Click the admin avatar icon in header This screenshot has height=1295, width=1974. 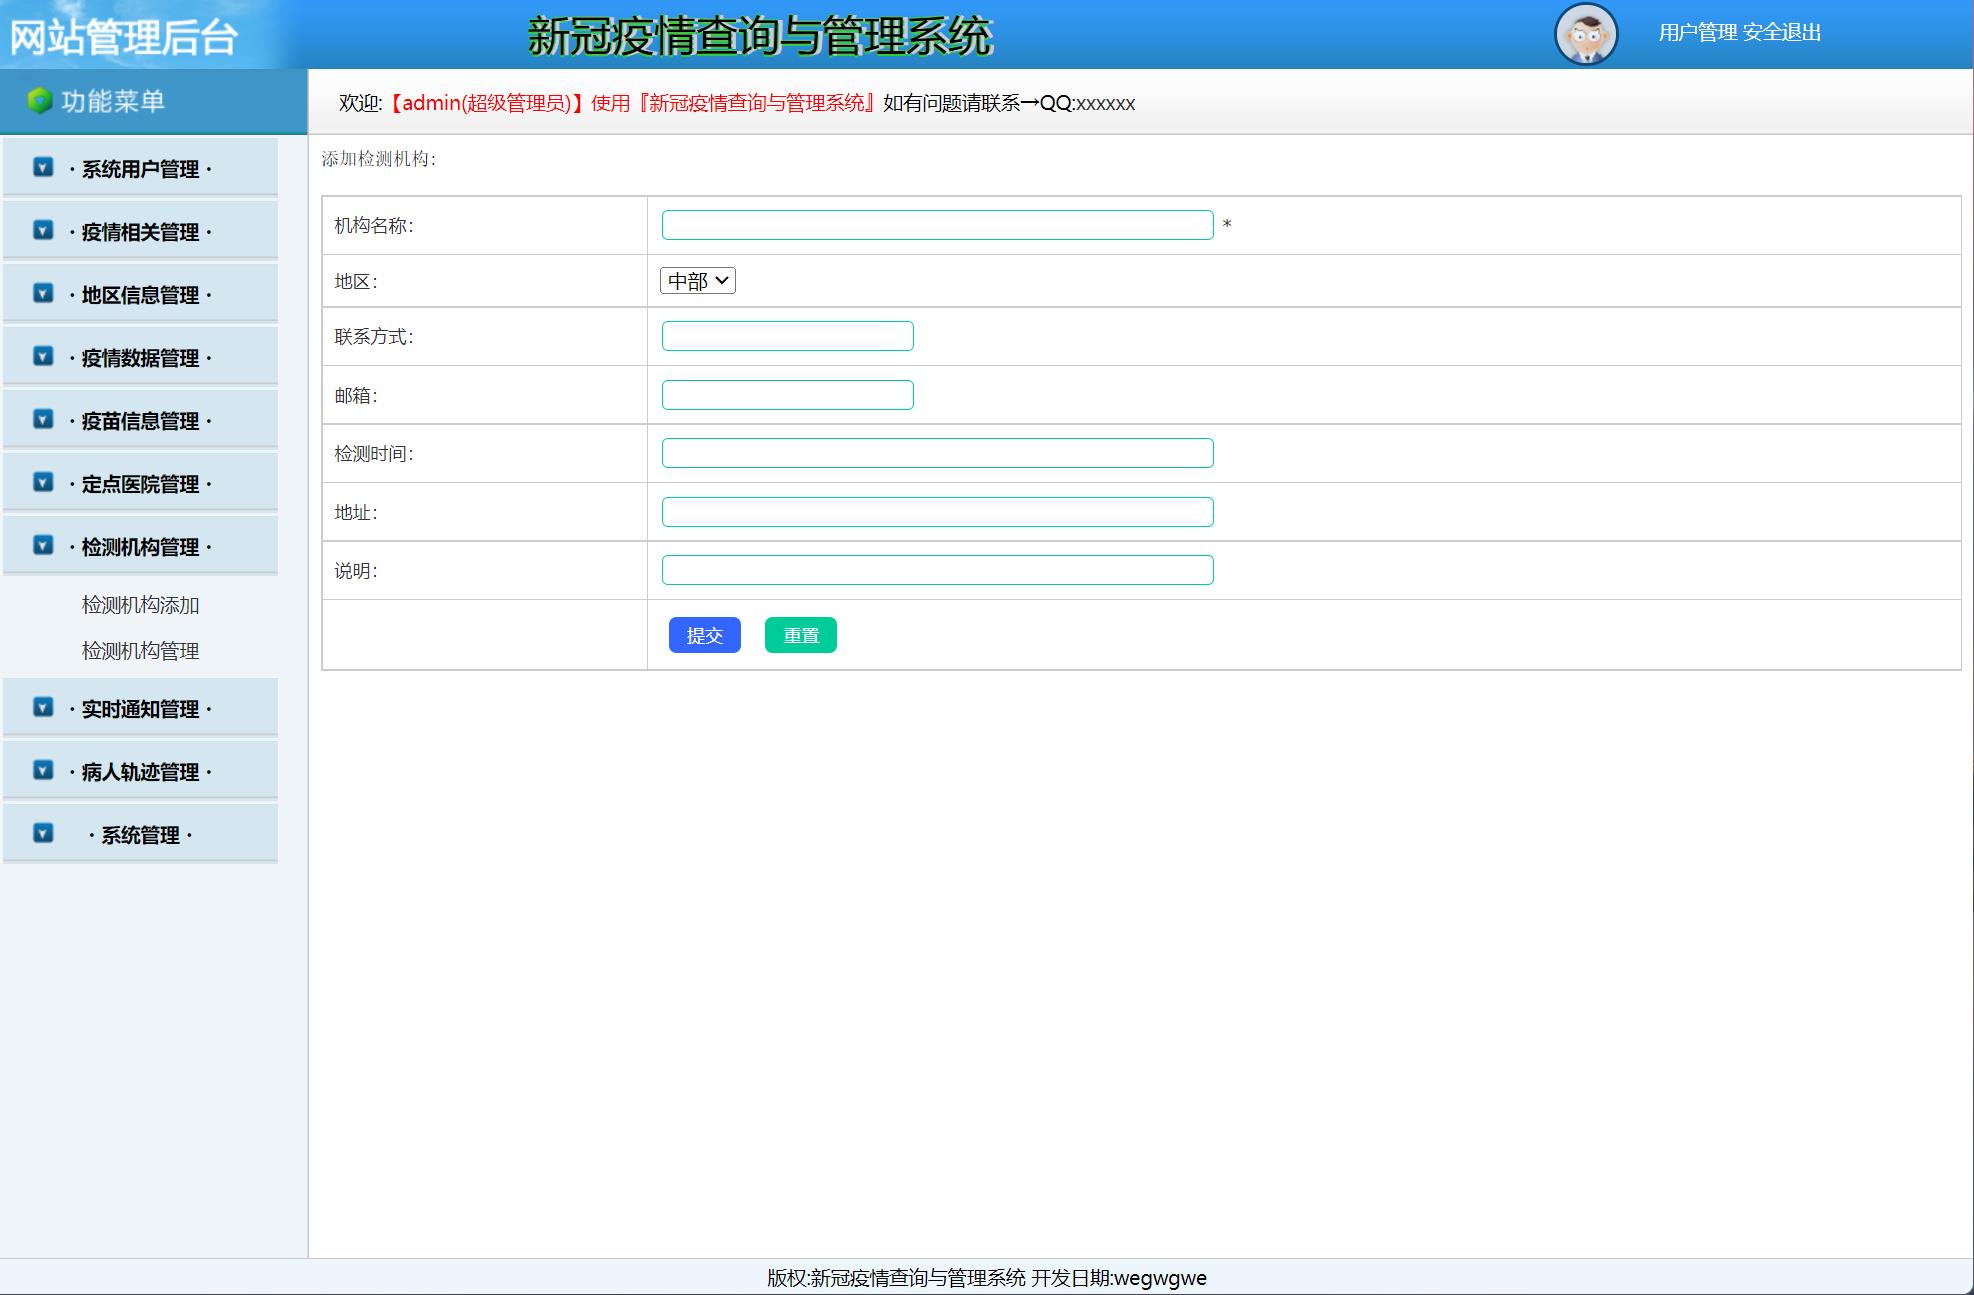tap(1586, 34)
